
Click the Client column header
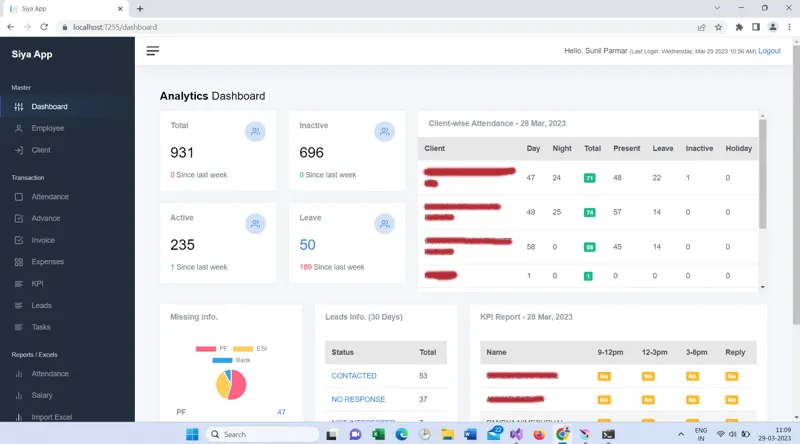pyautogui.click(x=435, y=149)
